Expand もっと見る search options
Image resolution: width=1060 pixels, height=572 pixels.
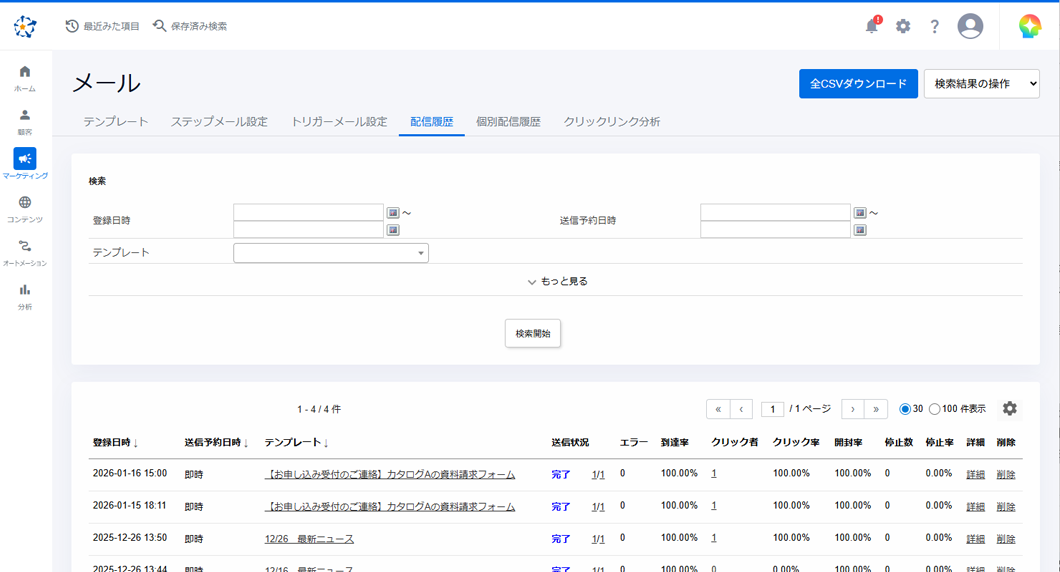[x=558, y=281]
